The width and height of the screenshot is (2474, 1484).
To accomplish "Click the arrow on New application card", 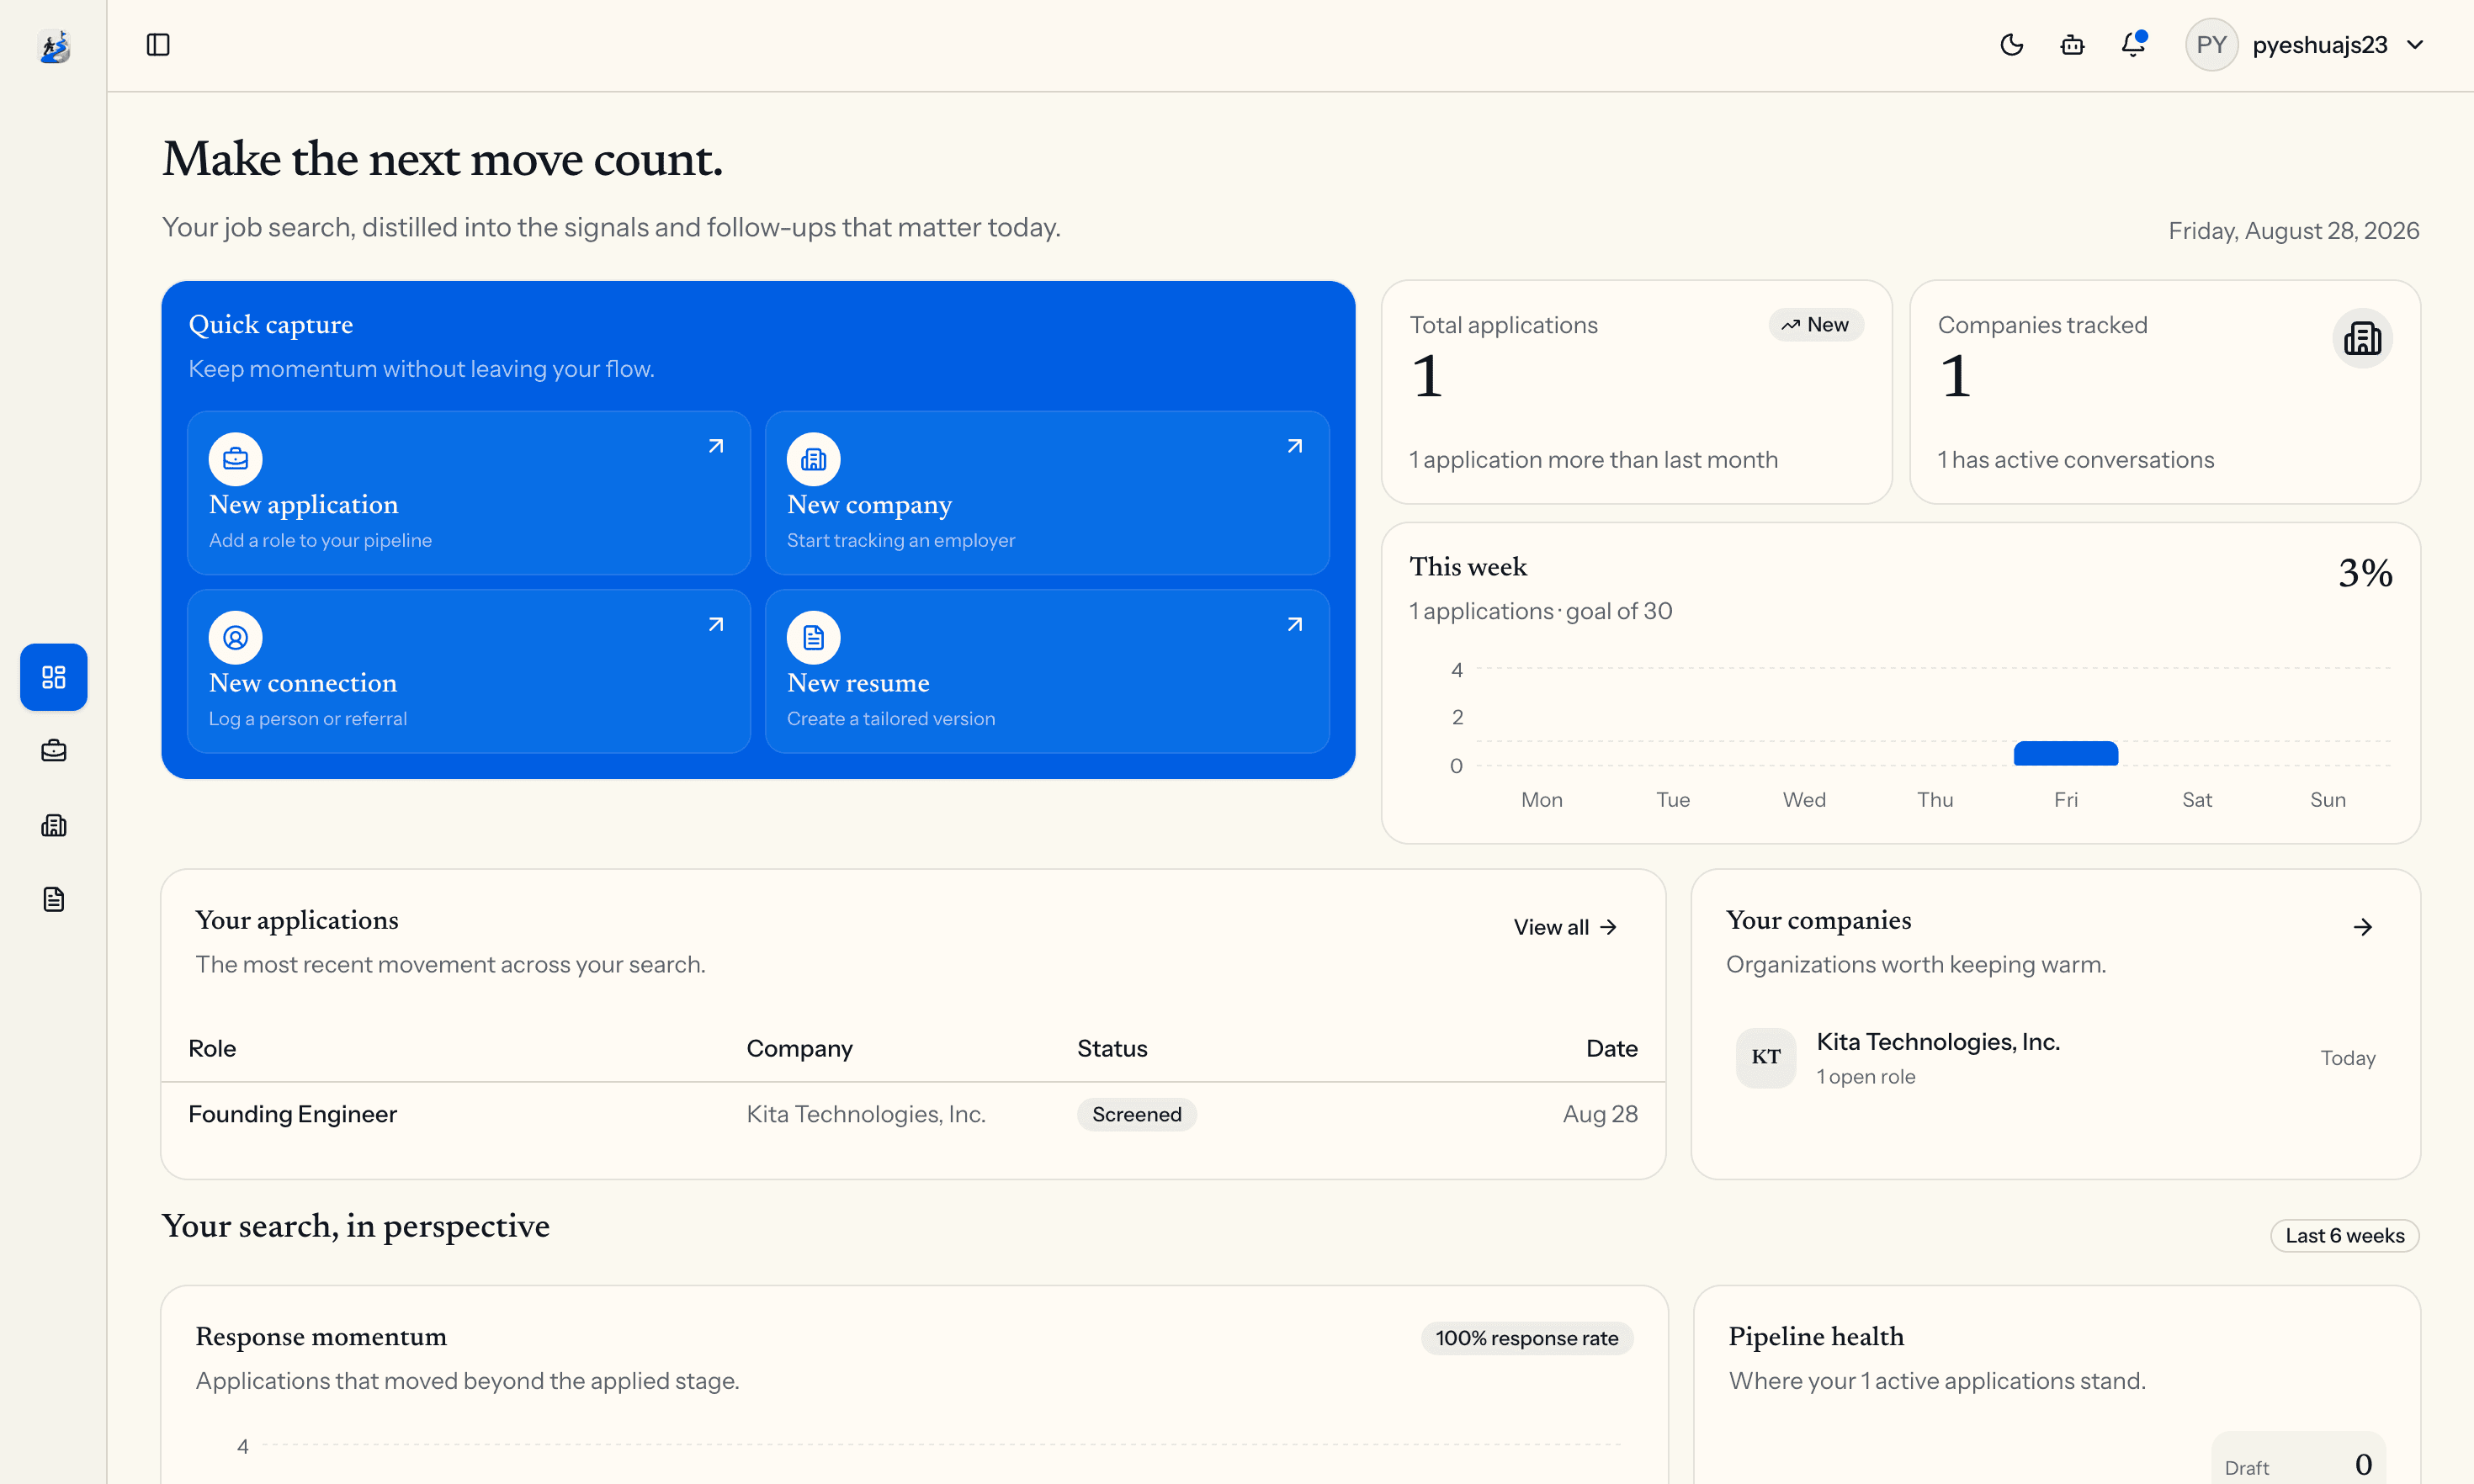I will point(716,446).
